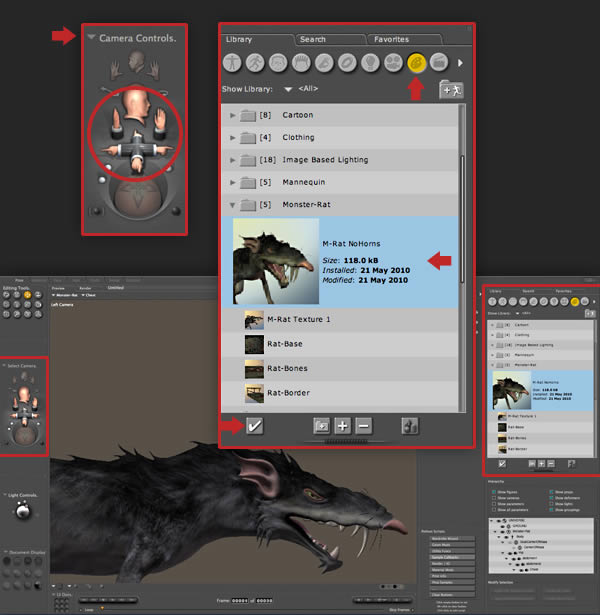600x615 pixels.
Task: Toggle the Show cameras checkbox
Action: coord(494,498)
